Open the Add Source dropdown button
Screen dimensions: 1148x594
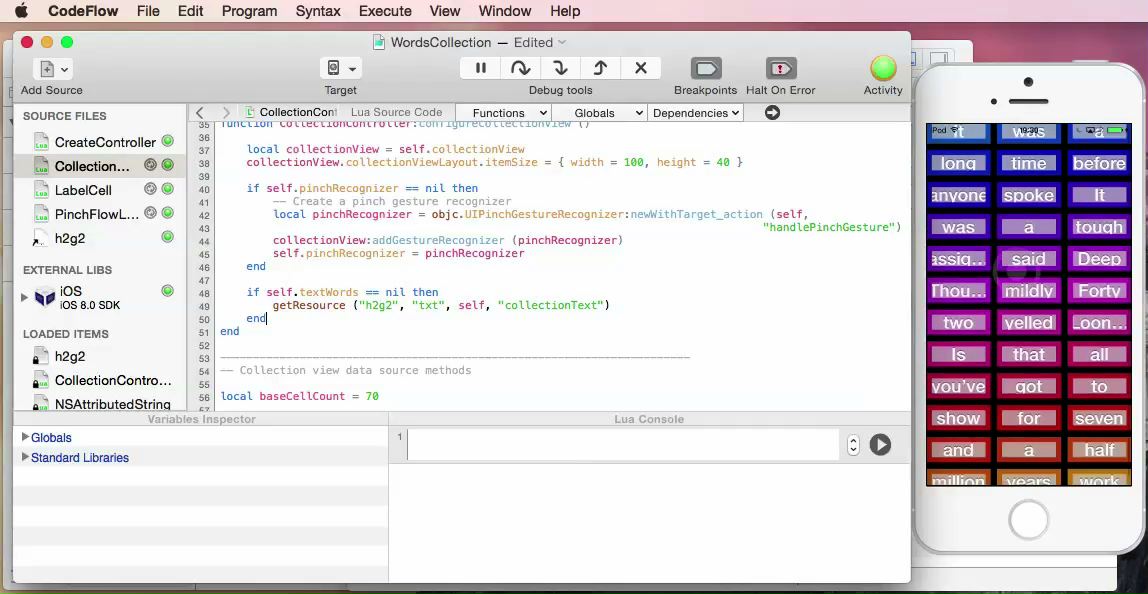coord(51,69)
